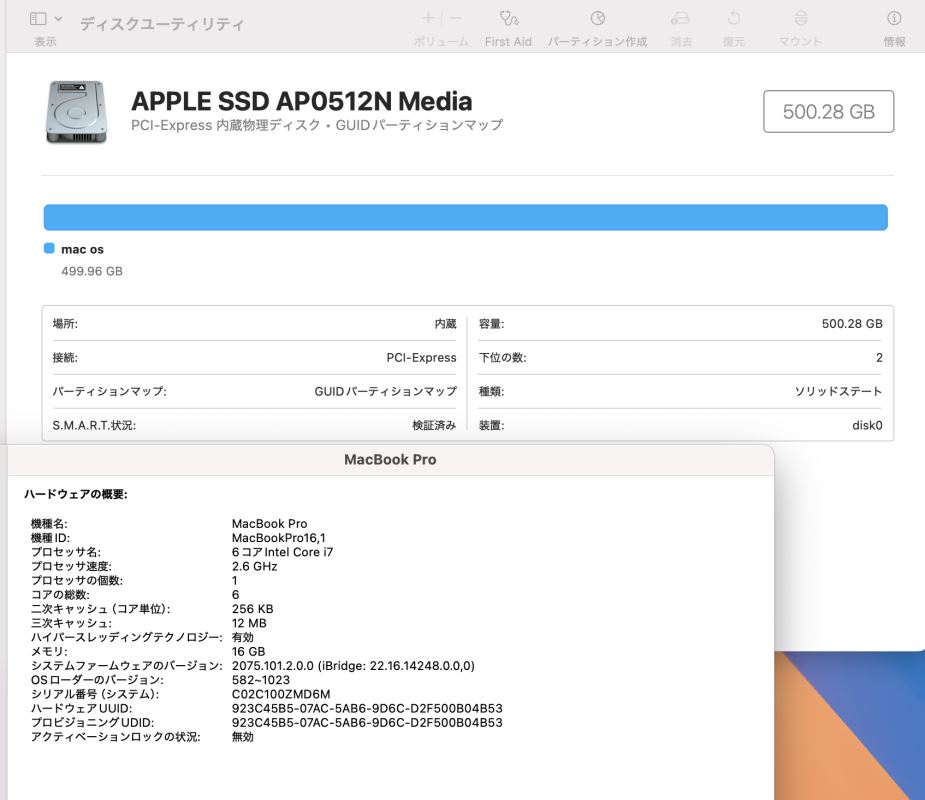
Task: Click the '6コア Intel Core i7' value
Action: pyautogui.click(x=283, y=552)
